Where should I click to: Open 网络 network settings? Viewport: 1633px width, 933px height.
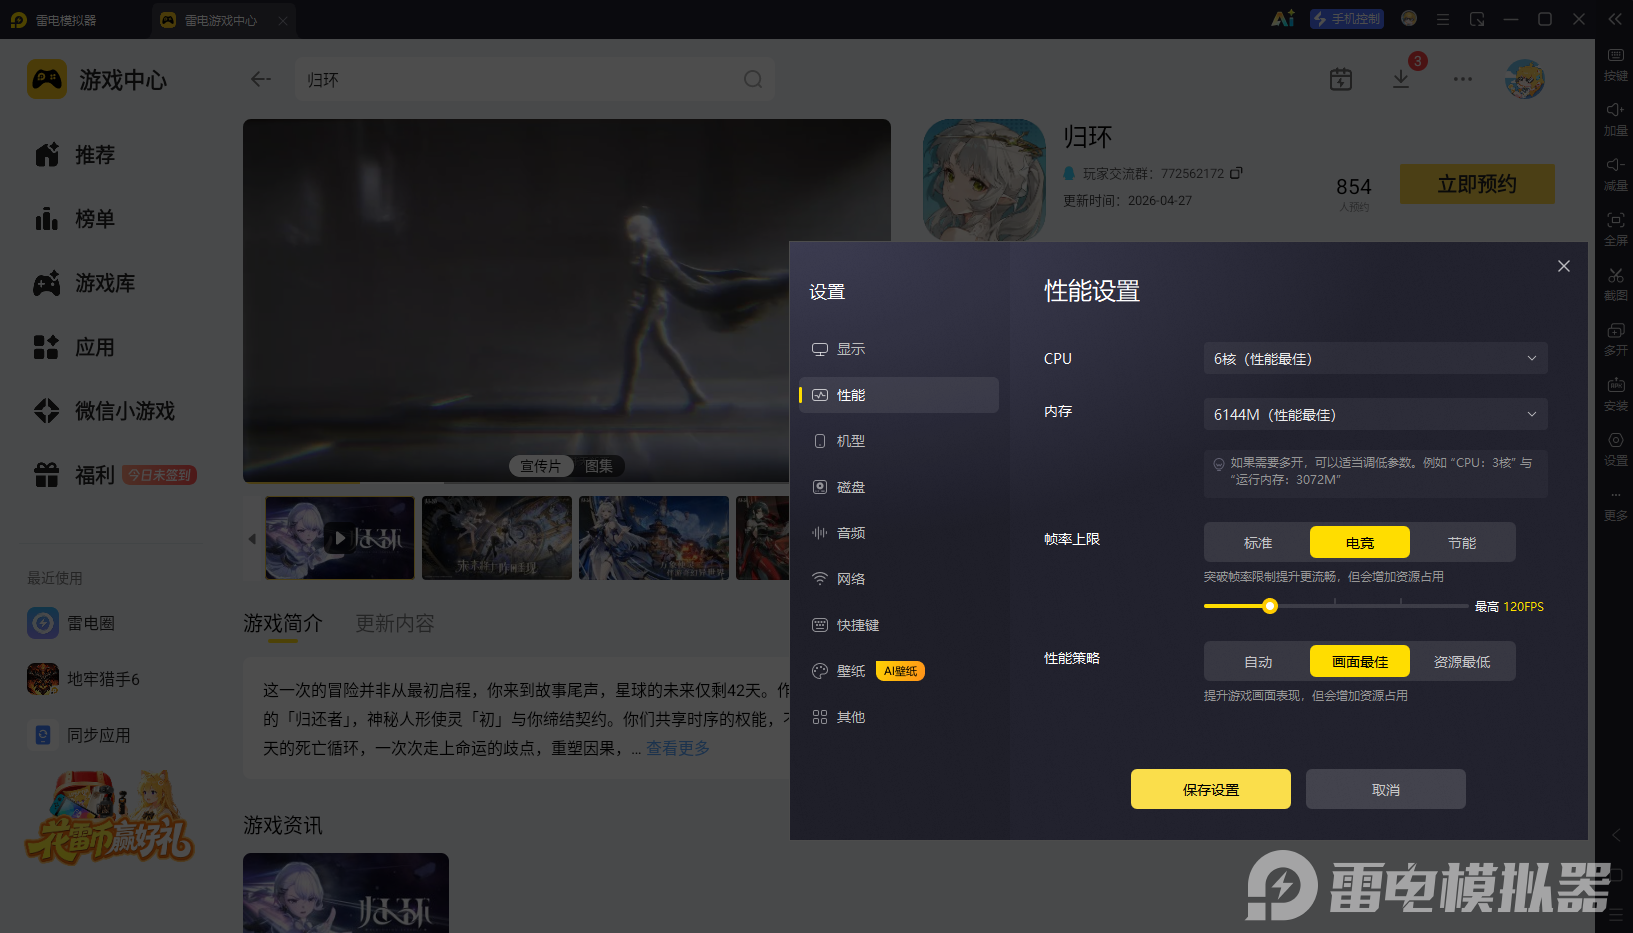click(x=898, y=579)
